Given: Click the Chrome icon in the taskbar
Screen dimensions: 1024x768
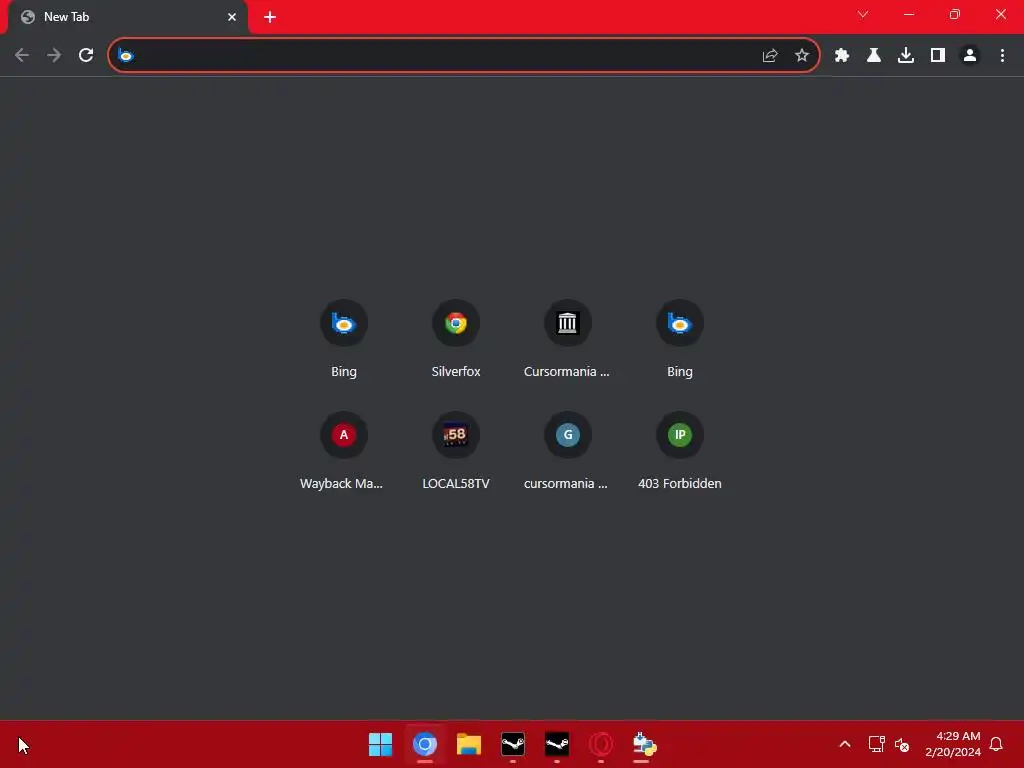Looking at the screenshot, I should [x=424, y=744].
